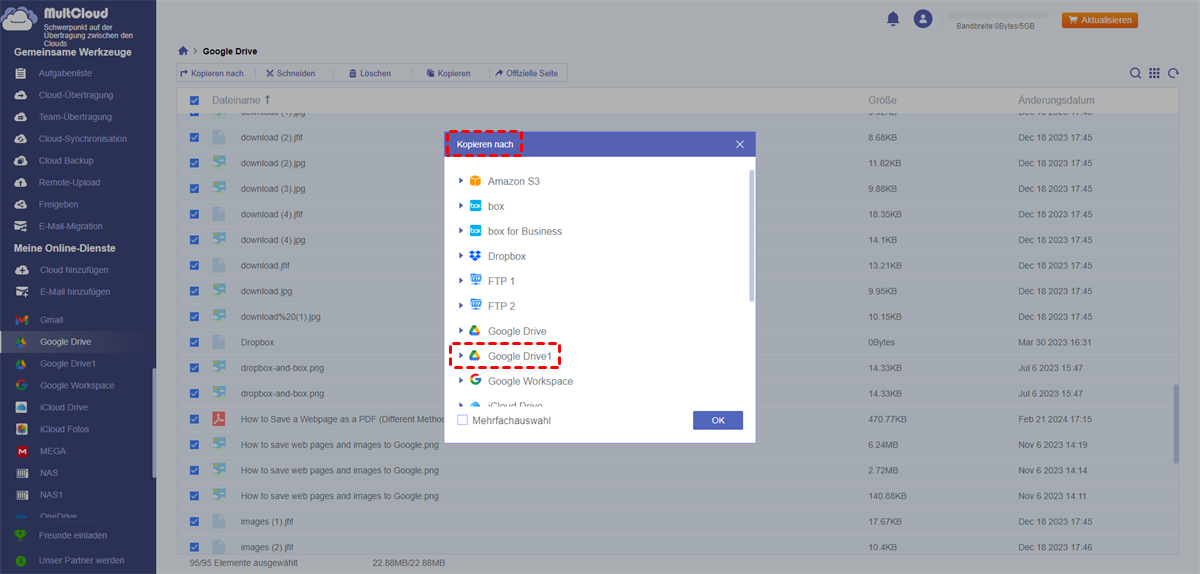The width and height of the screenshot is (1200, 574).
Task: Open the notification bell
Action: 892,19
